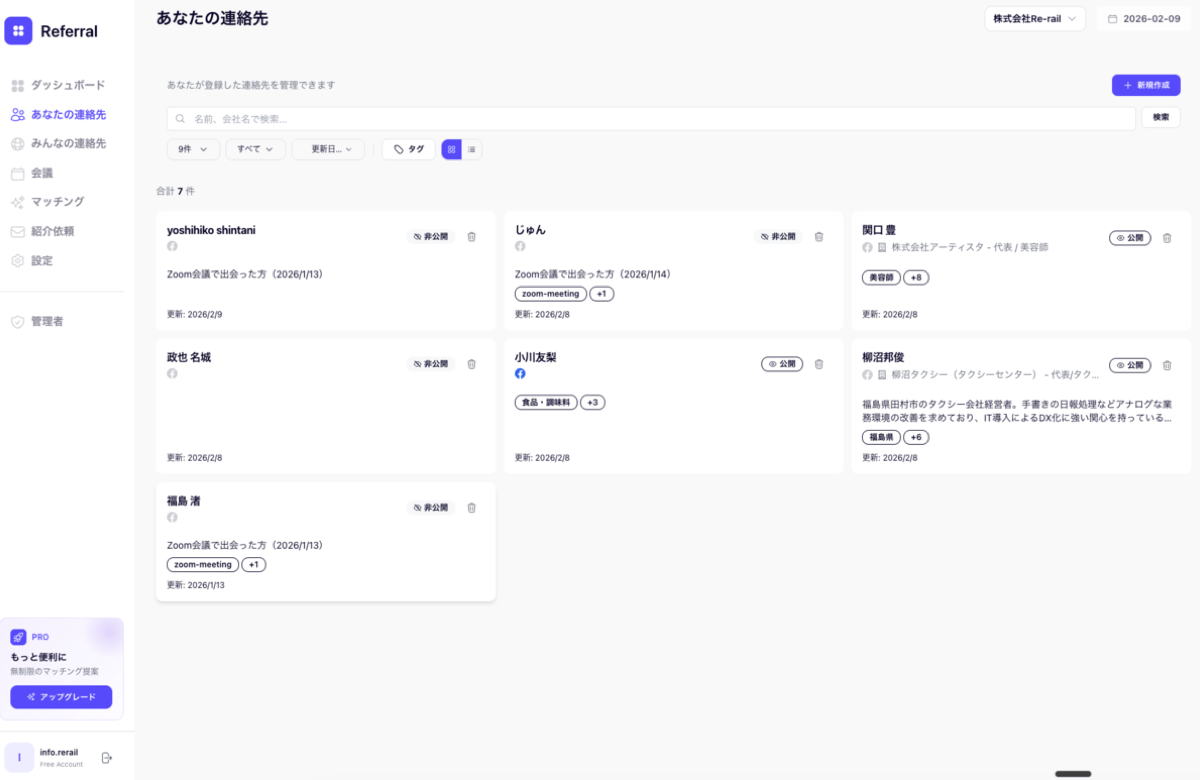Switch to list view layout
The height and width of the screenshot is (780, 1200).
point(470,148)
